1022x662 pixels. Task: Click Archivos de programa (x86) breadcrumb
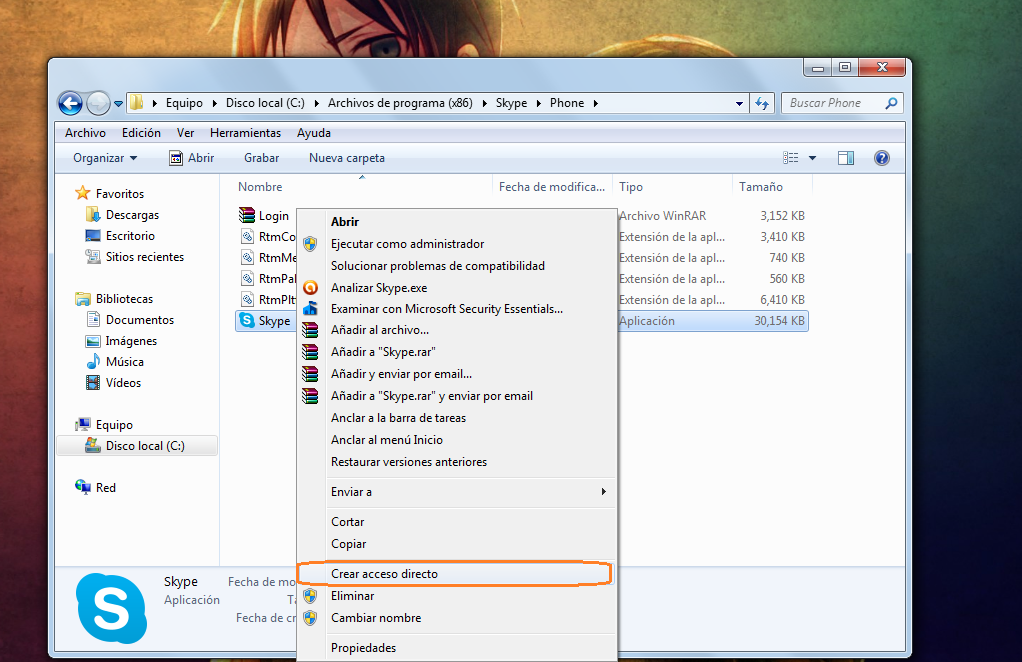click(400, 103)
